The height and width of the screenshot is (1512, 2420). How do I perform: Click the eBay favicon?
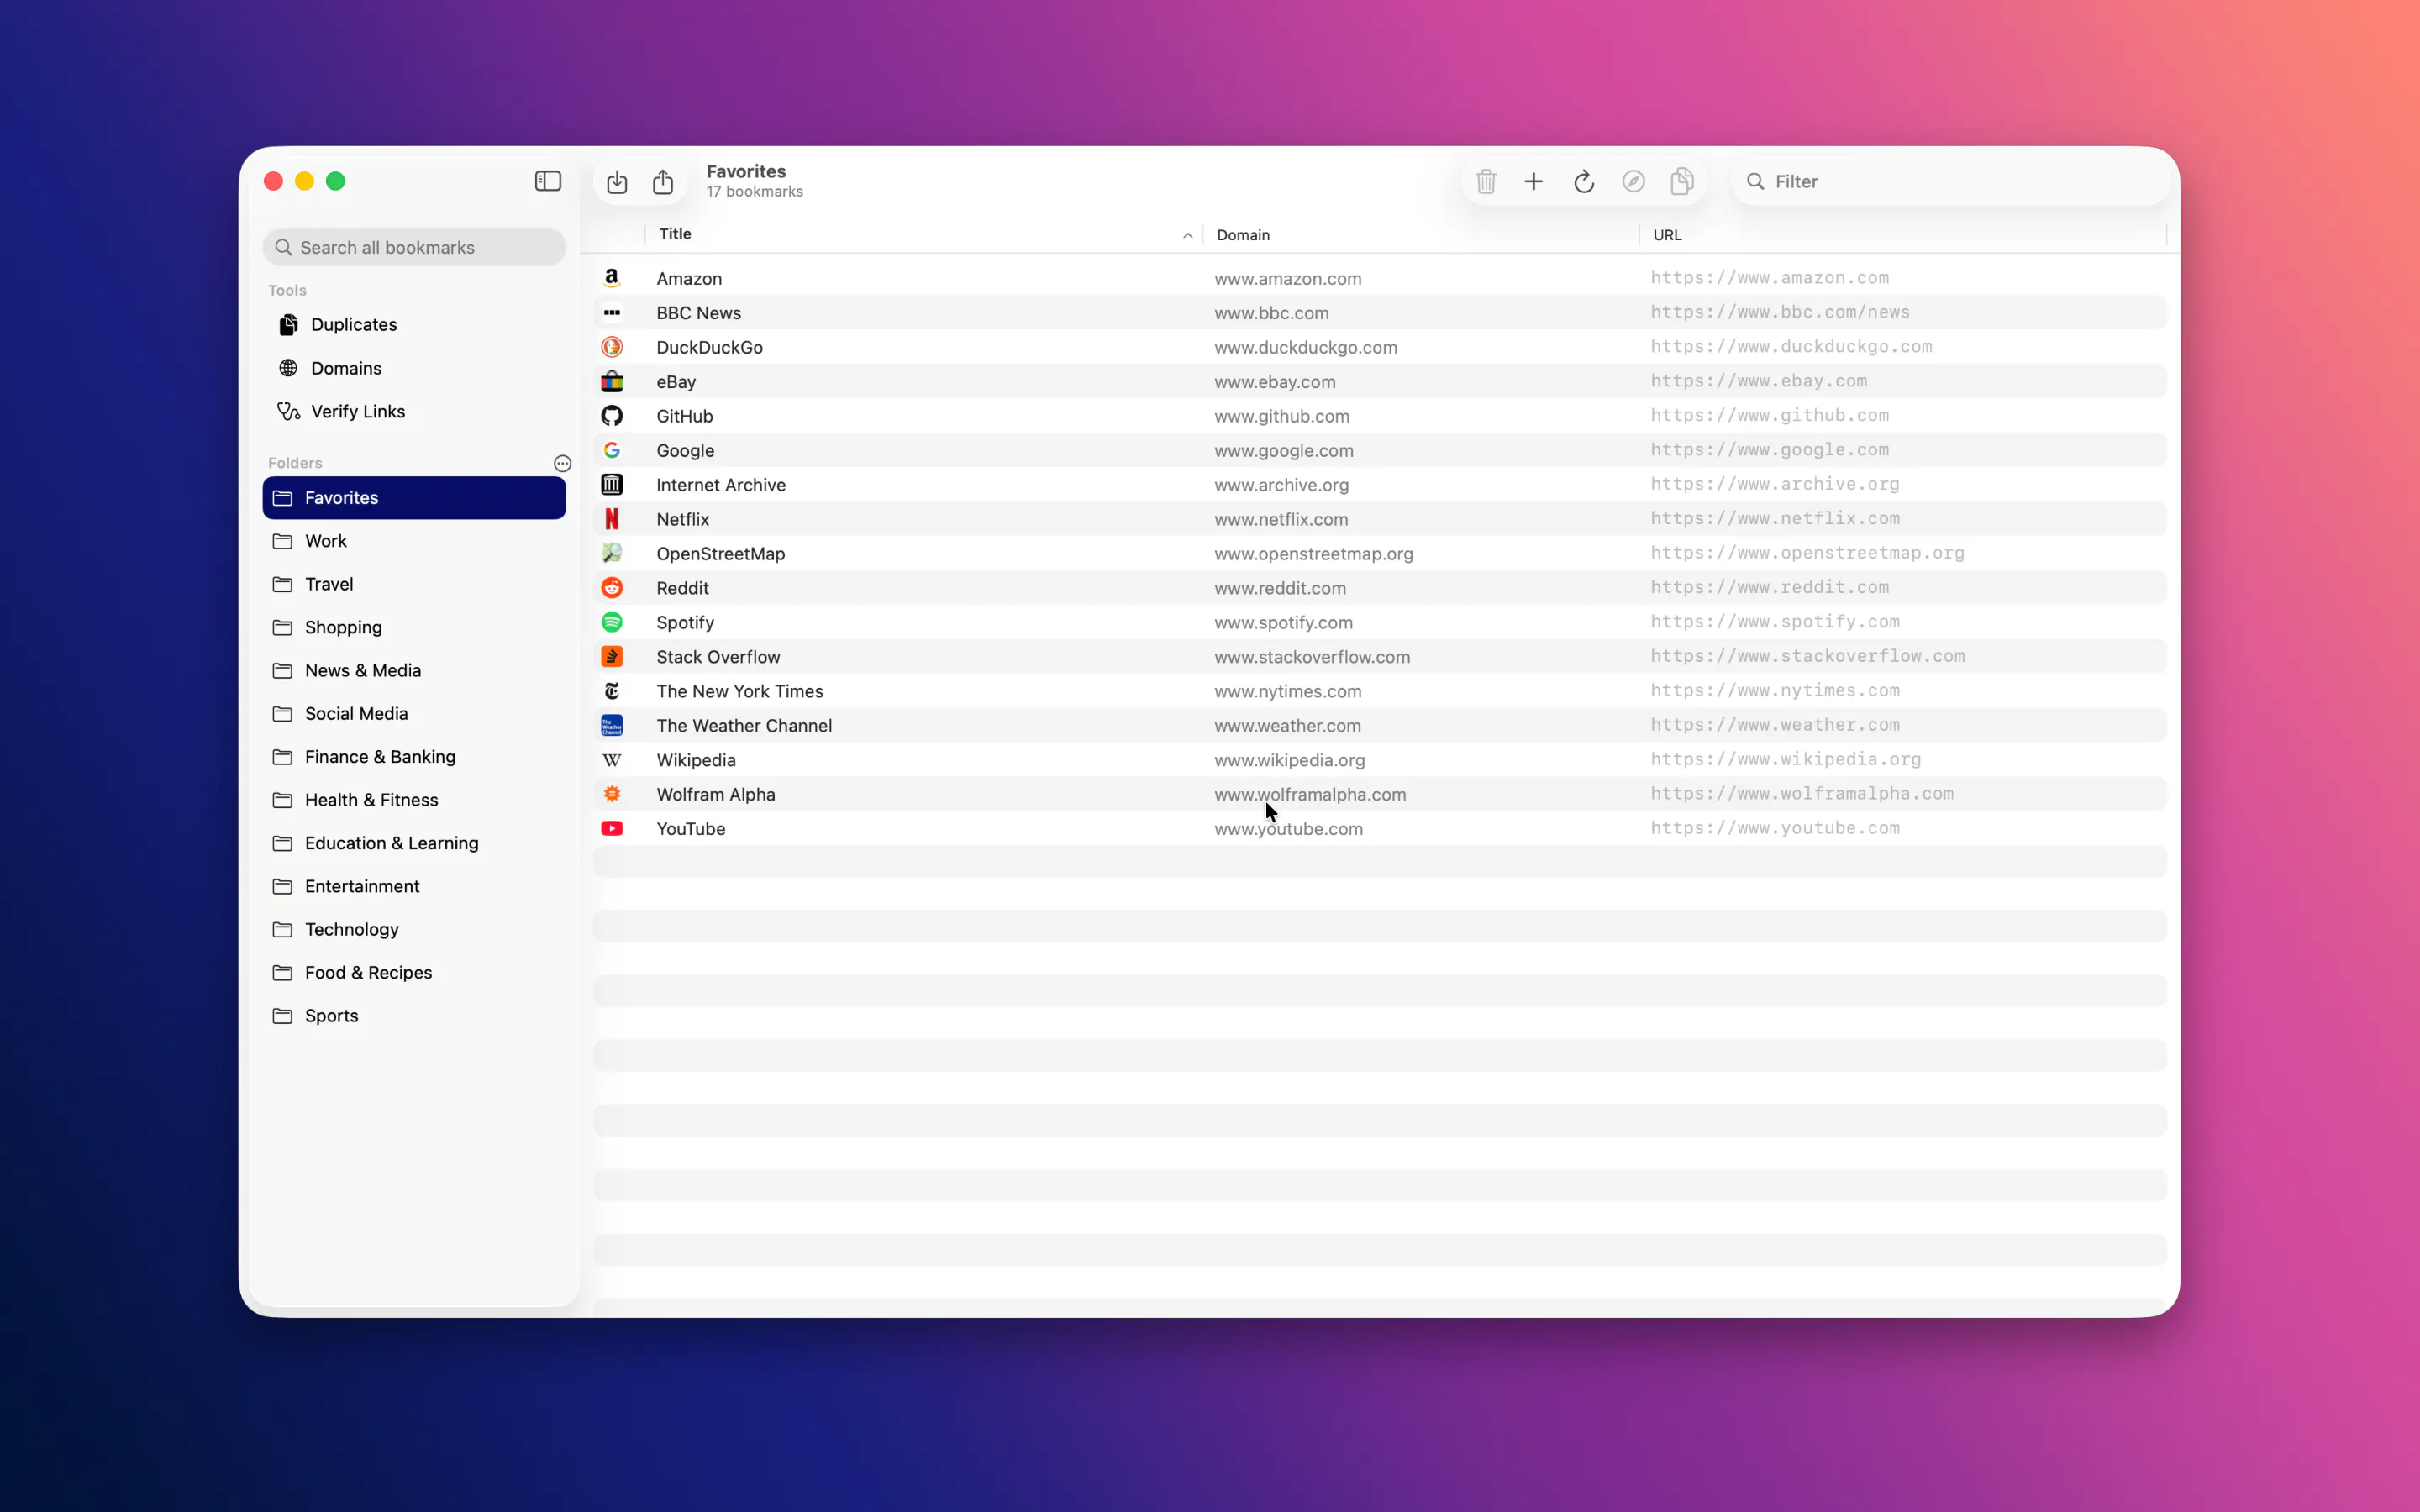[612, 381]
